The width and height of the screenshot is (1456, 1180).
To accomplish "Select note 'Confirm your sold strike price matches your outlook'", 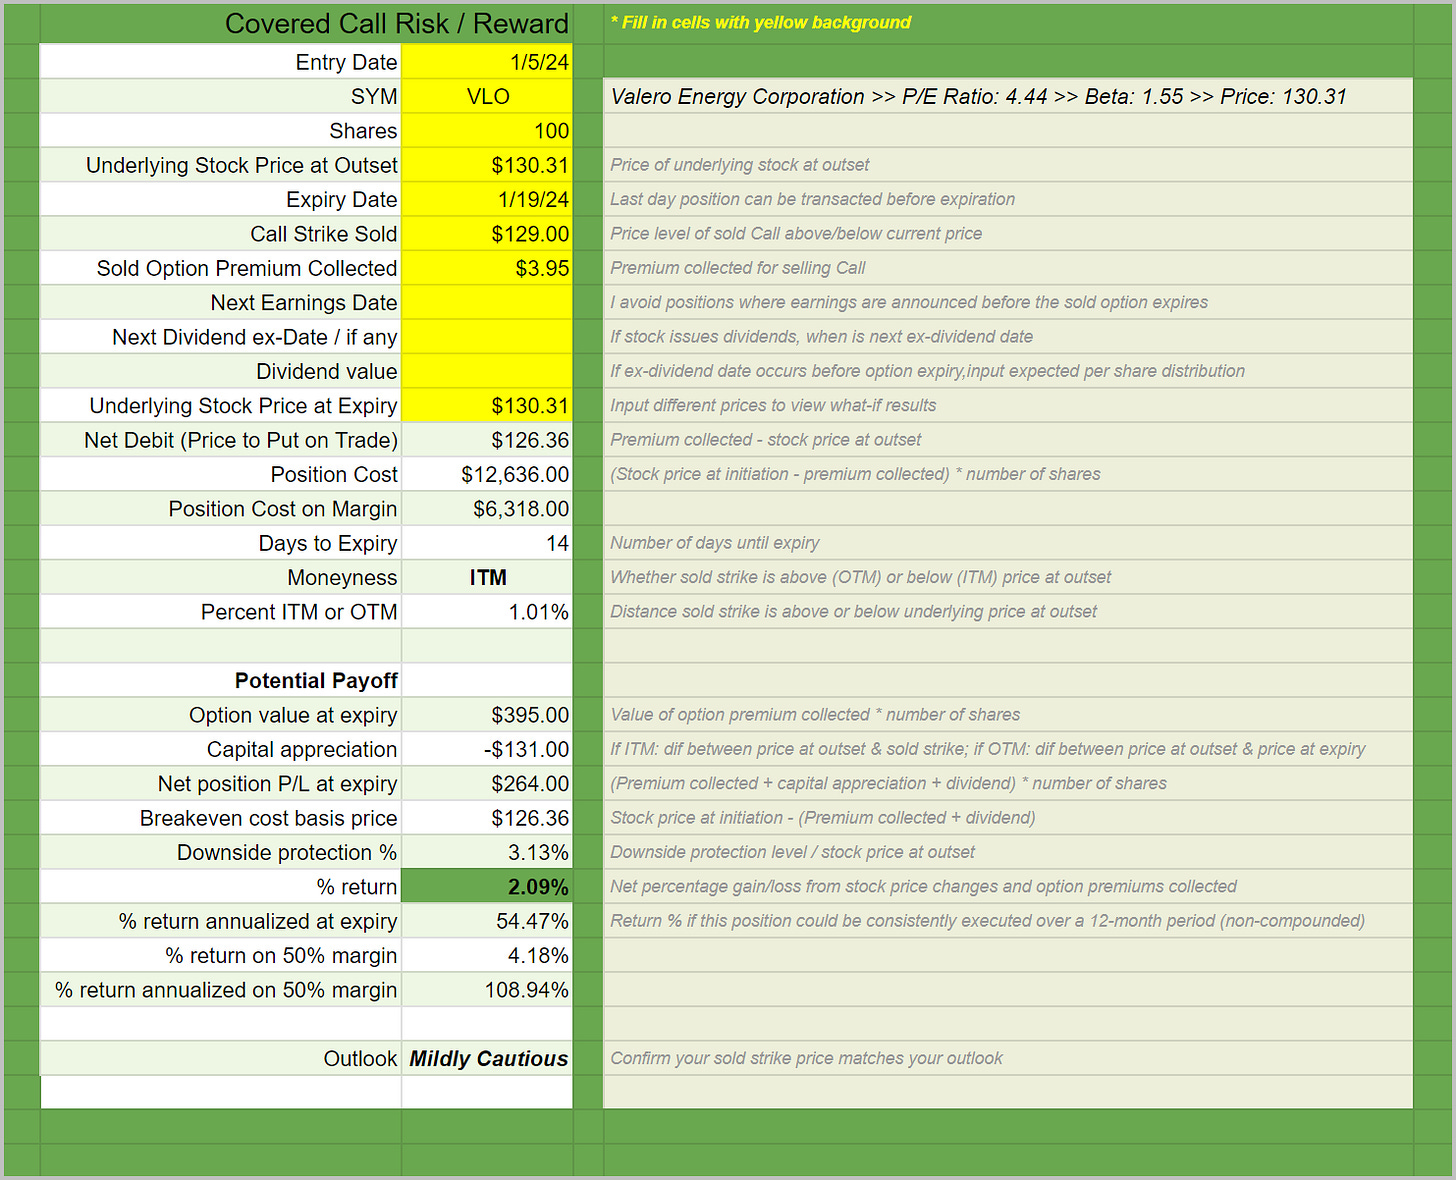I will (x=806, y=1058).
